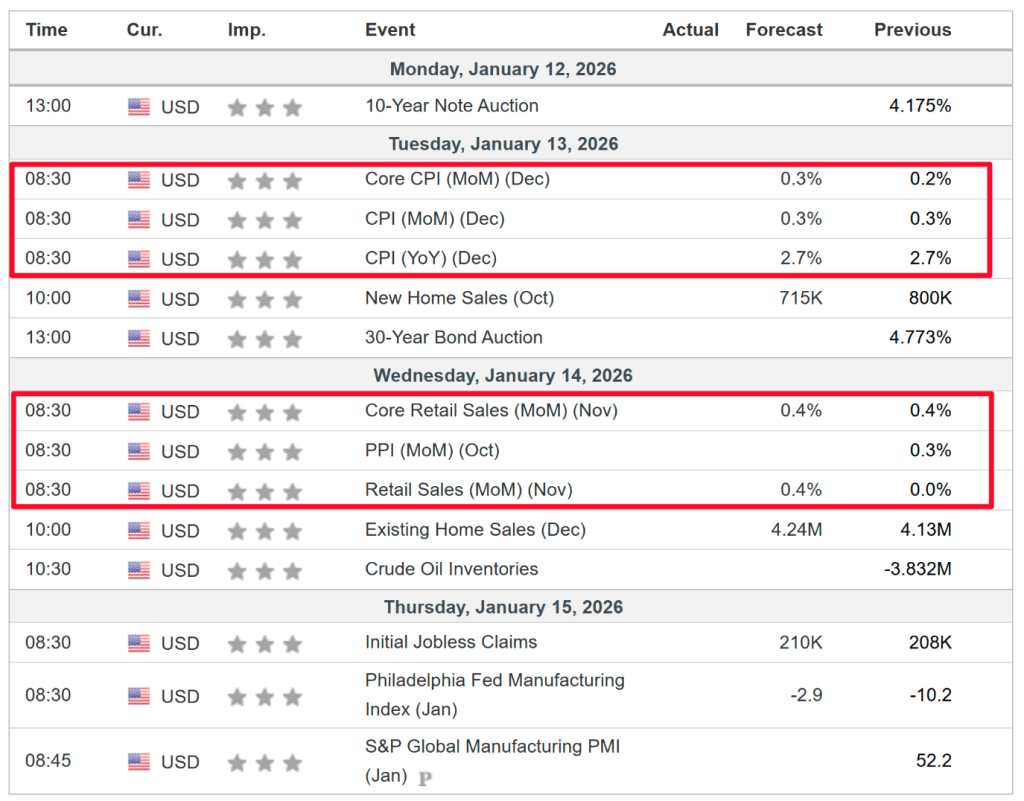
Task: Open the Core CPI (MoM) (Dec) event
Action: coord(457,180)
